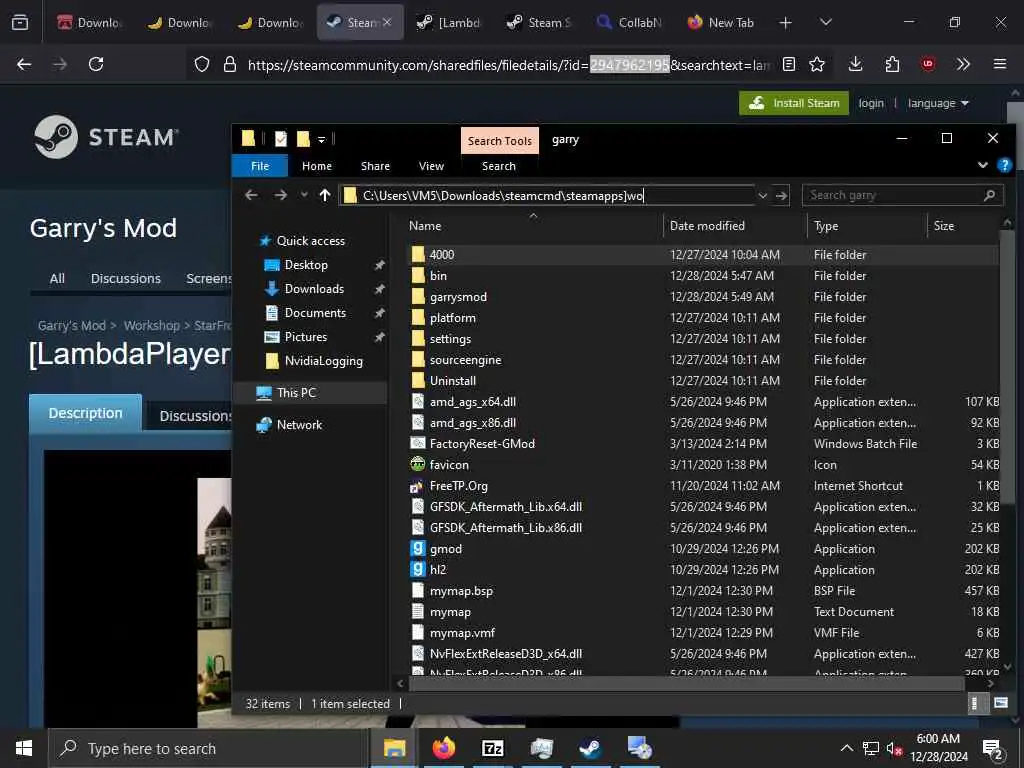
Task: Open the recent locations dropdown arrow
Action: [x=304, y=195]
